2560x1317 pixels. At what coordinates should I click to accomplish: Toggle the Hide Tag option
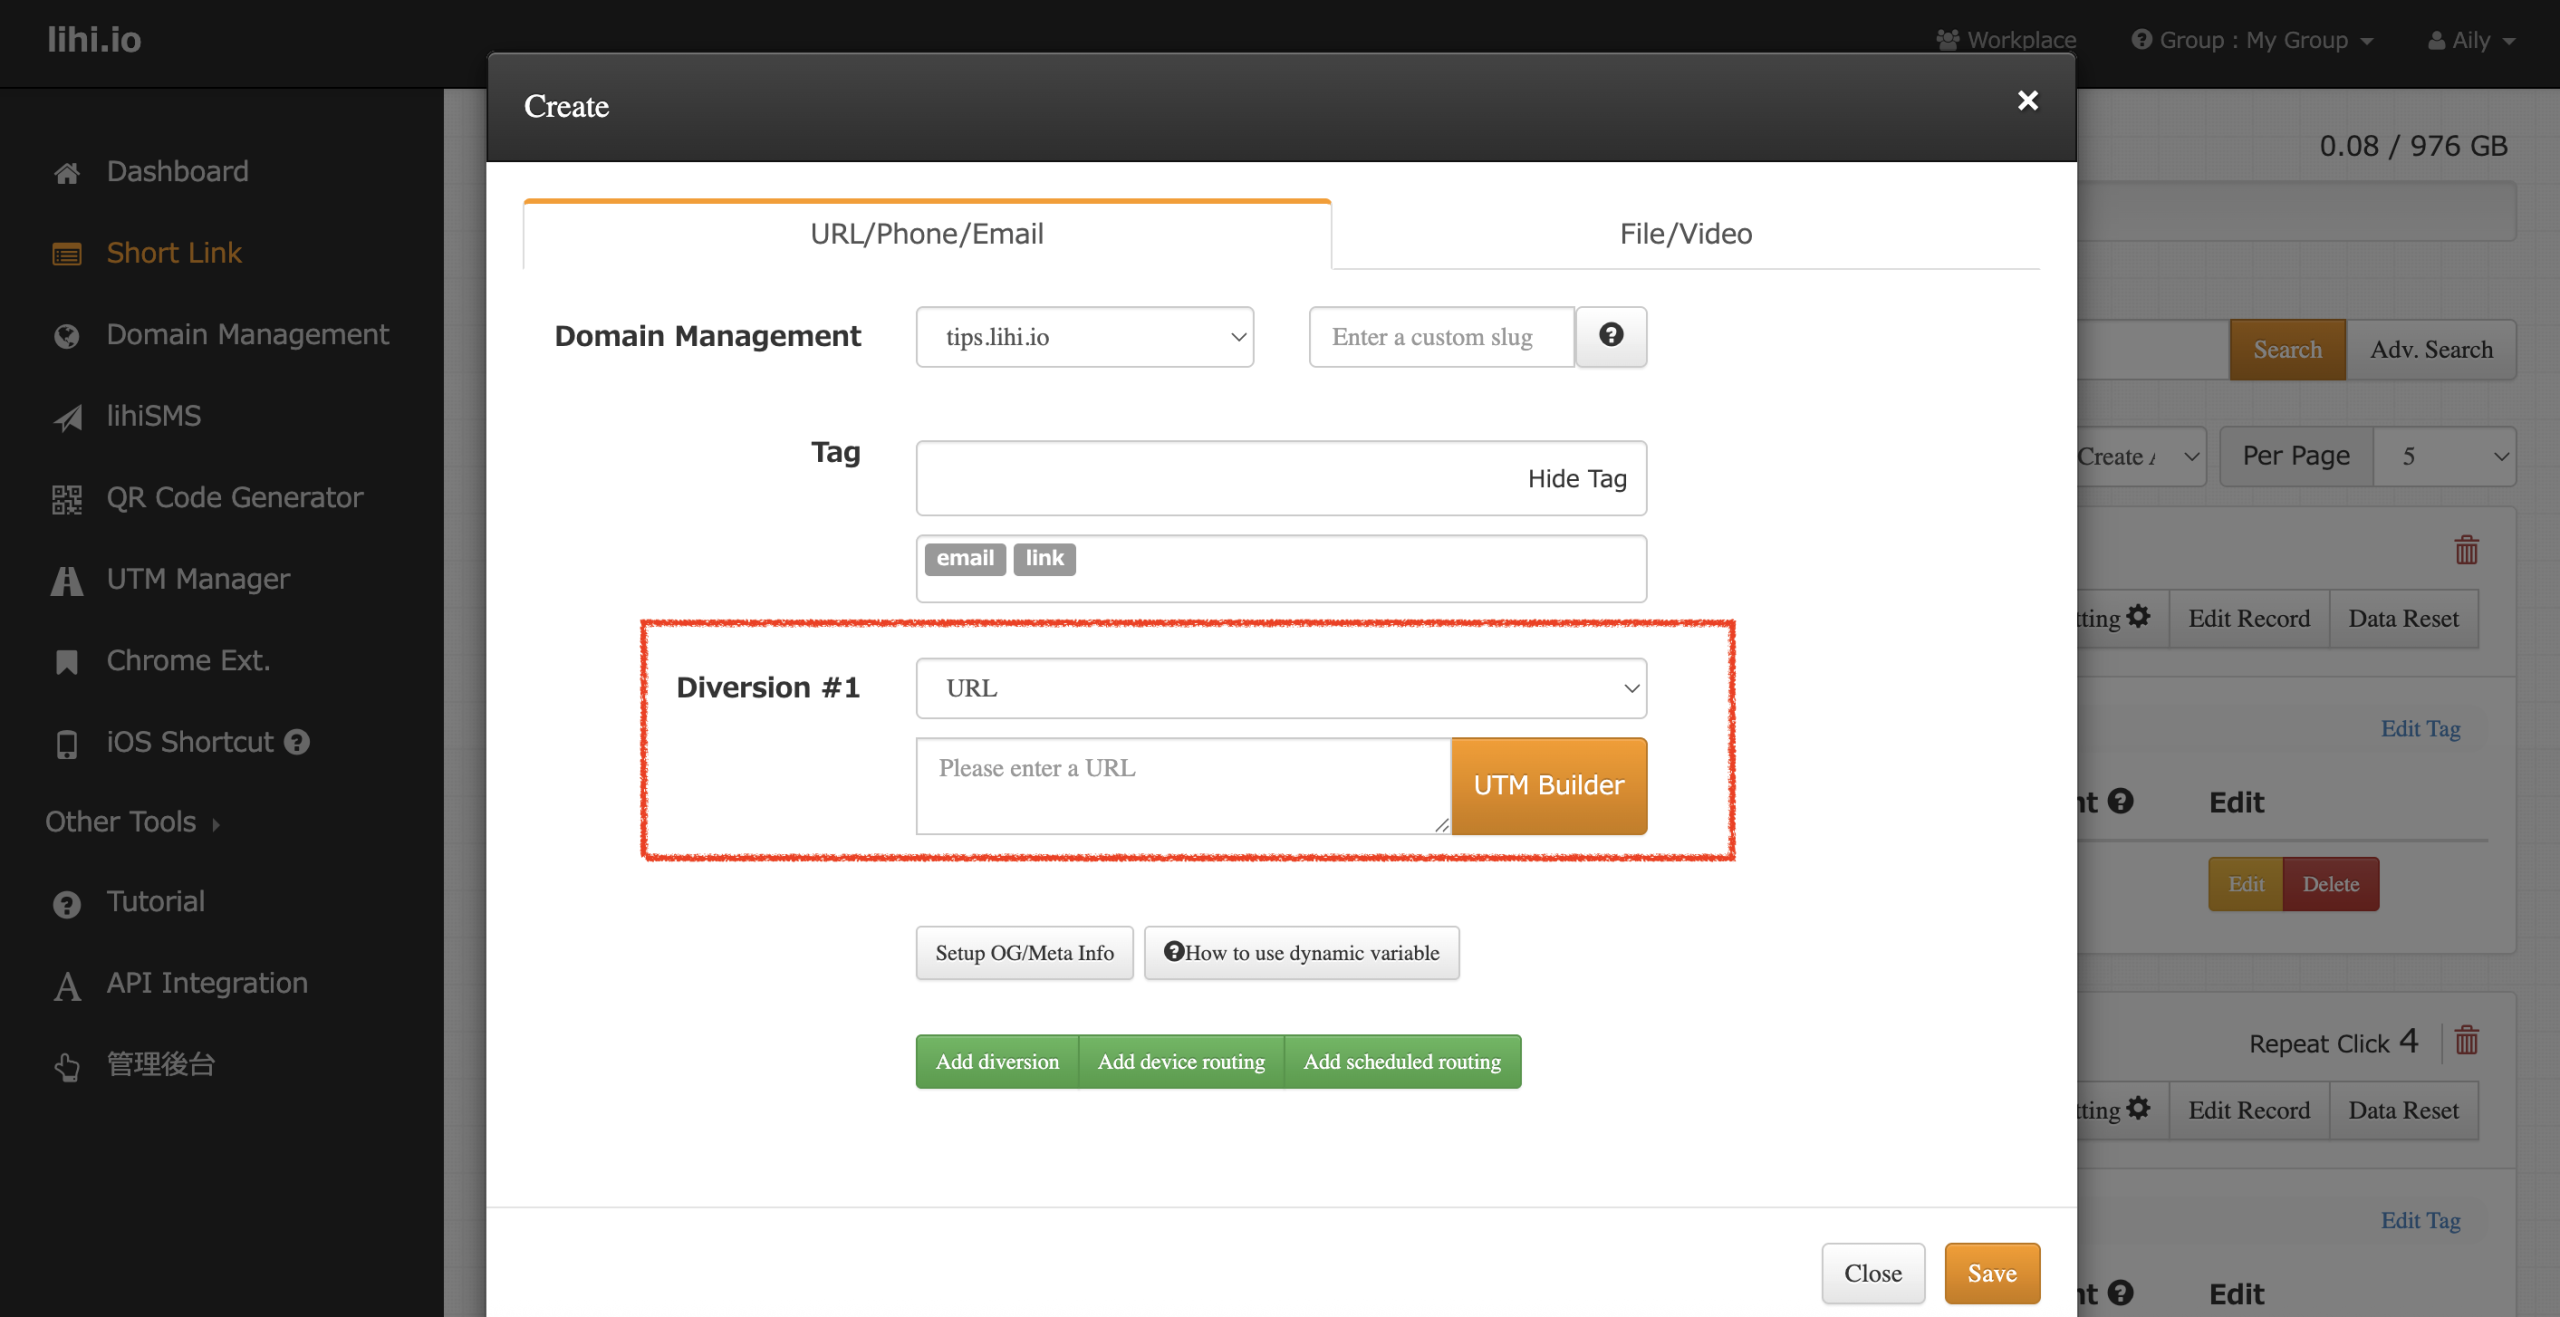pos(1576,479)
